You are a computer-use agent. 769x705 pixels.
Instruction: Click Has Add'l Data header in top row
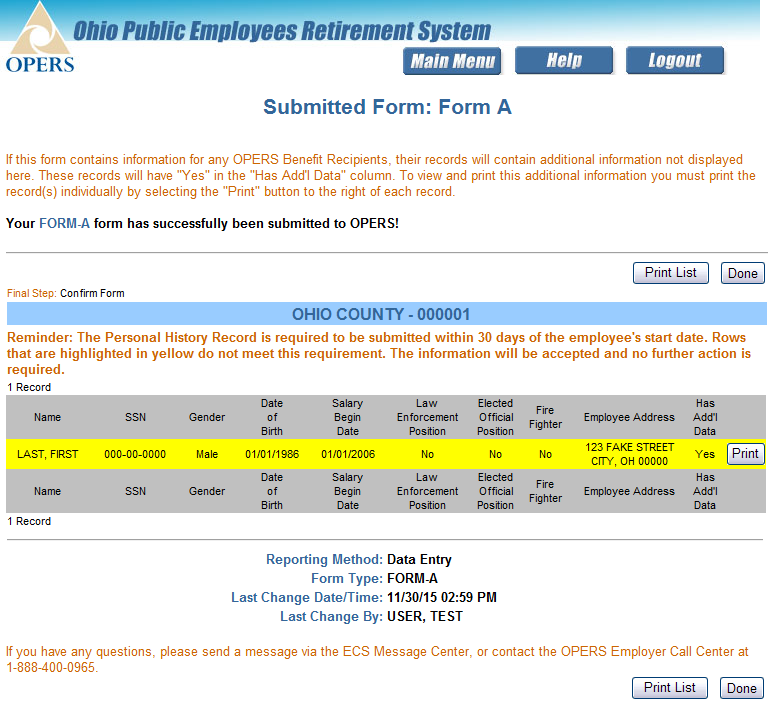[x=705, y=418]
